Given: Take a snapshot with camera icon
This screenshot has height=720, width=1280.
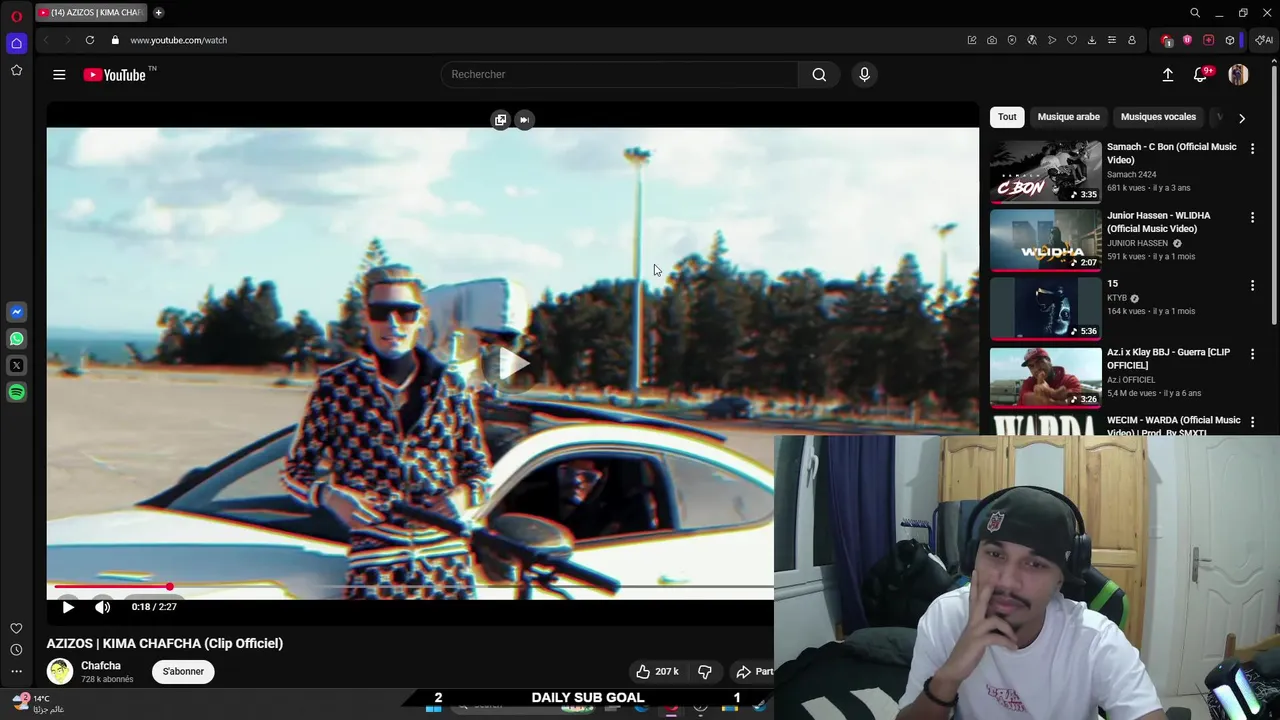Looking at the screenshot, I should coord(992,40).
